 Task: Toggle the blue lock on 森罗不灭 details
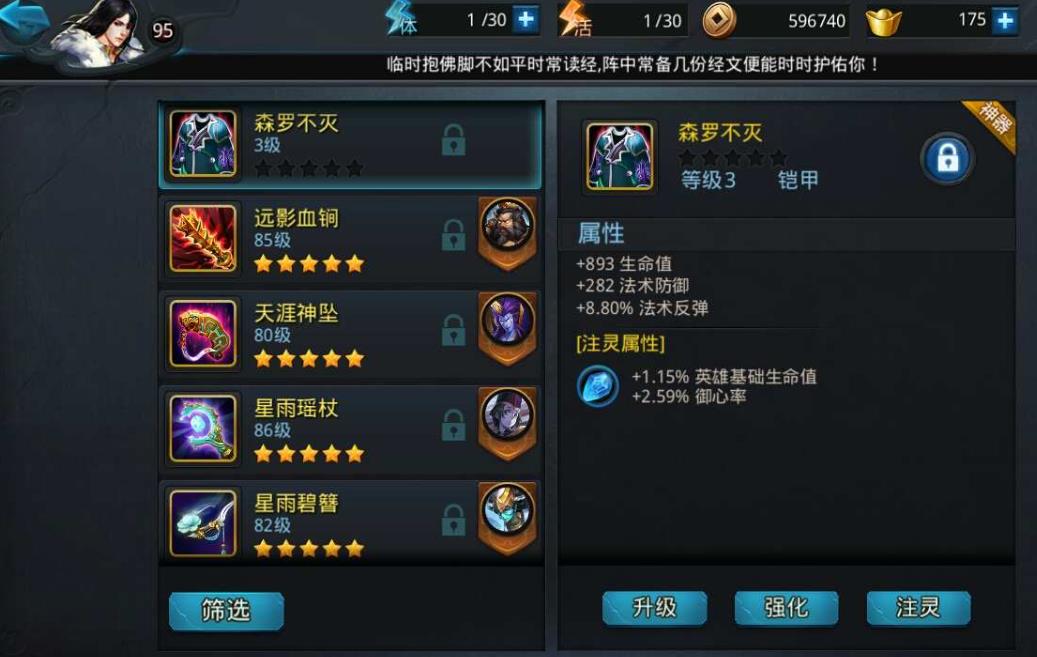947,159
